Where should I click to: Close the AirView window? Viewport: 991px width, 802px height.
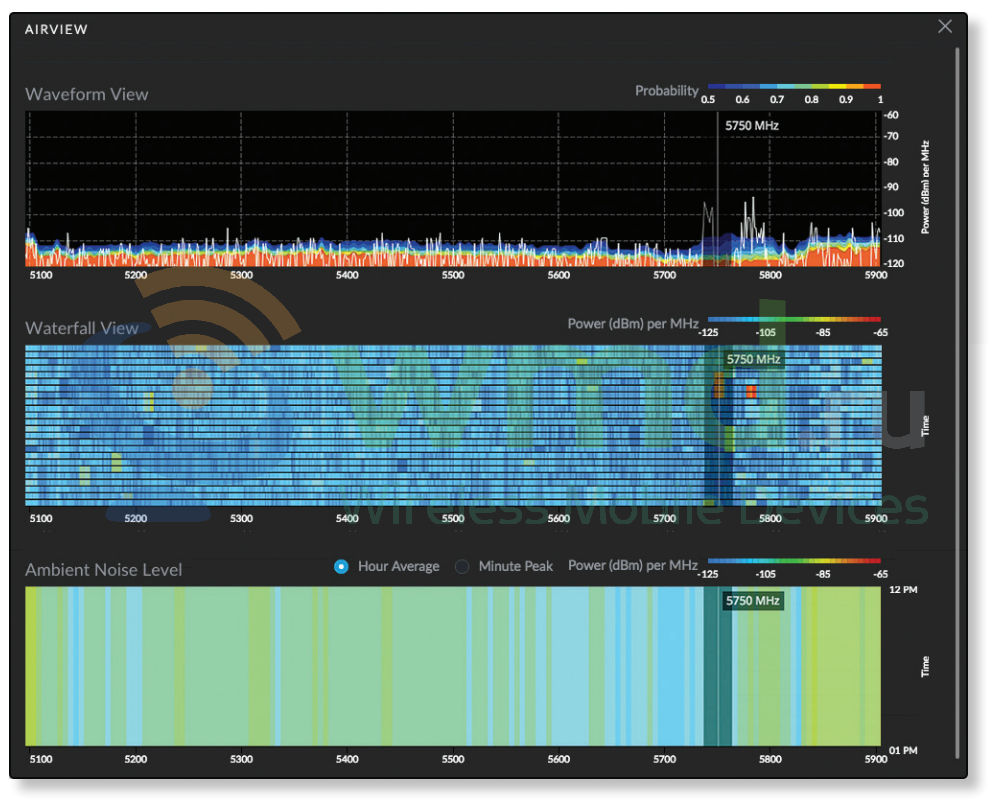point(945,27)
